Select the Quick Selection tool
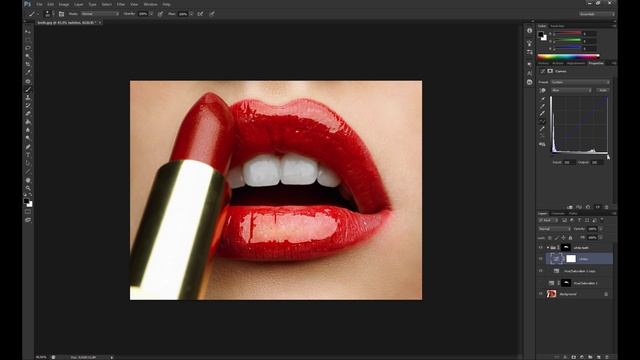 [x=28, y=56]
